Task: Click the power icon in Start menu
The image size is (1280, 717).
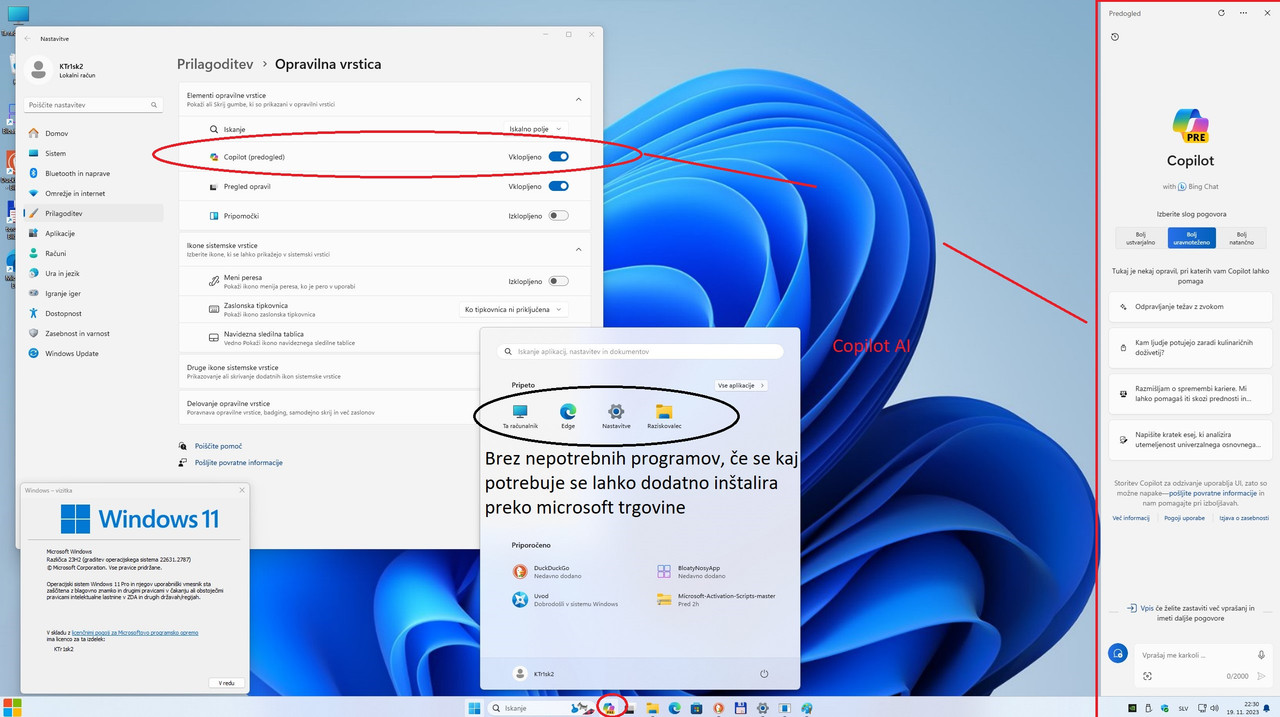Action: [x=764, y=674]
